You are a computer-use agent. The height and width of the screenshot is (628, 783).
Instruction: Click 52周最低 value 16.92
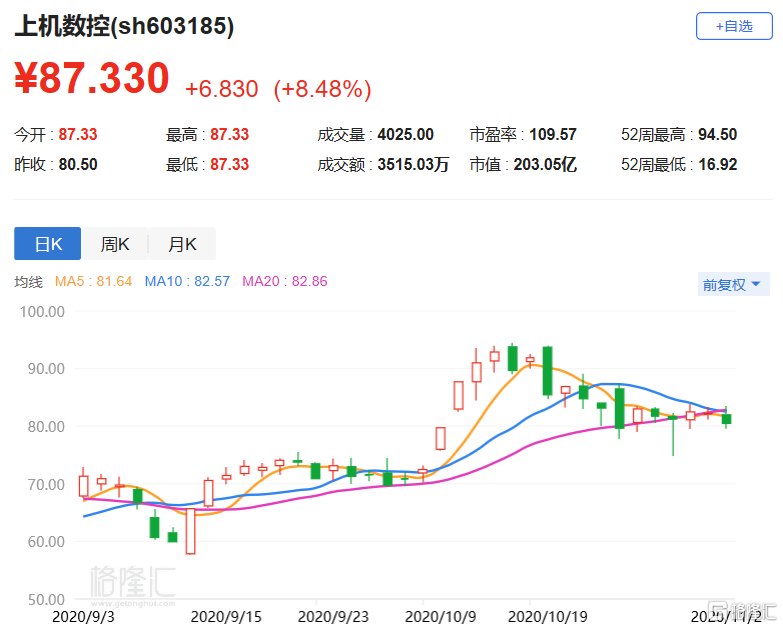click(718, 164)
